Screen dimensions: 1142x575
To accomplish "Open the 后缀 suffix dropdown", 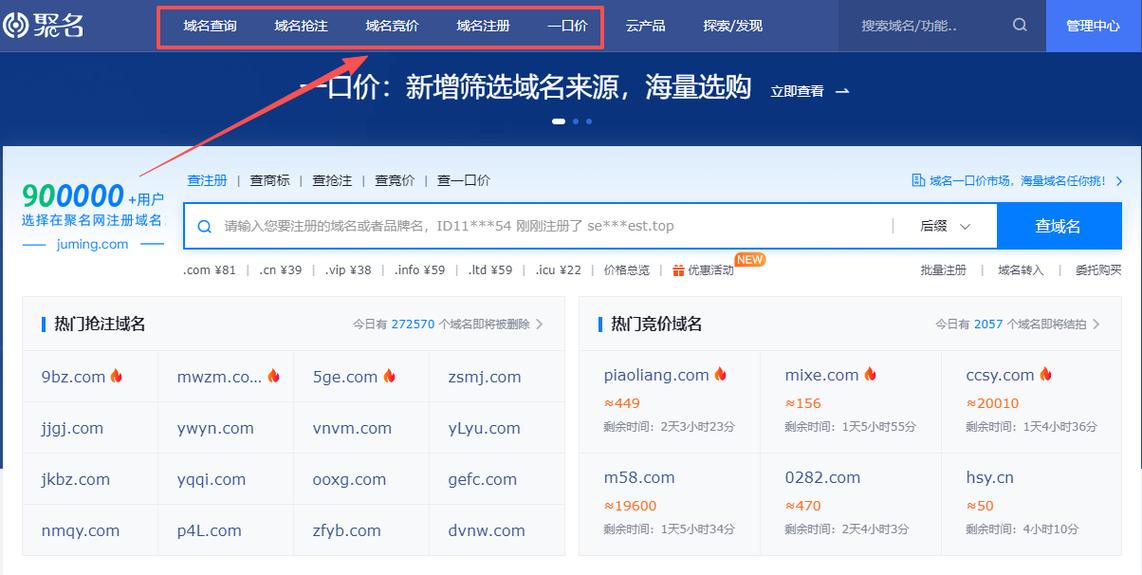I will point(945,227).
